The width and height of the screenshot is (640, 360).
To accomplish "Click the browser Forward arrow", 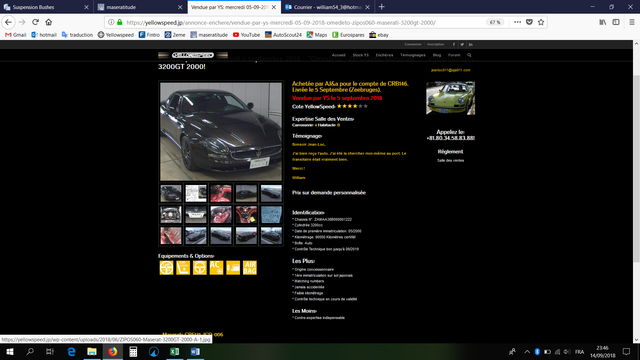I will (22, 22).
